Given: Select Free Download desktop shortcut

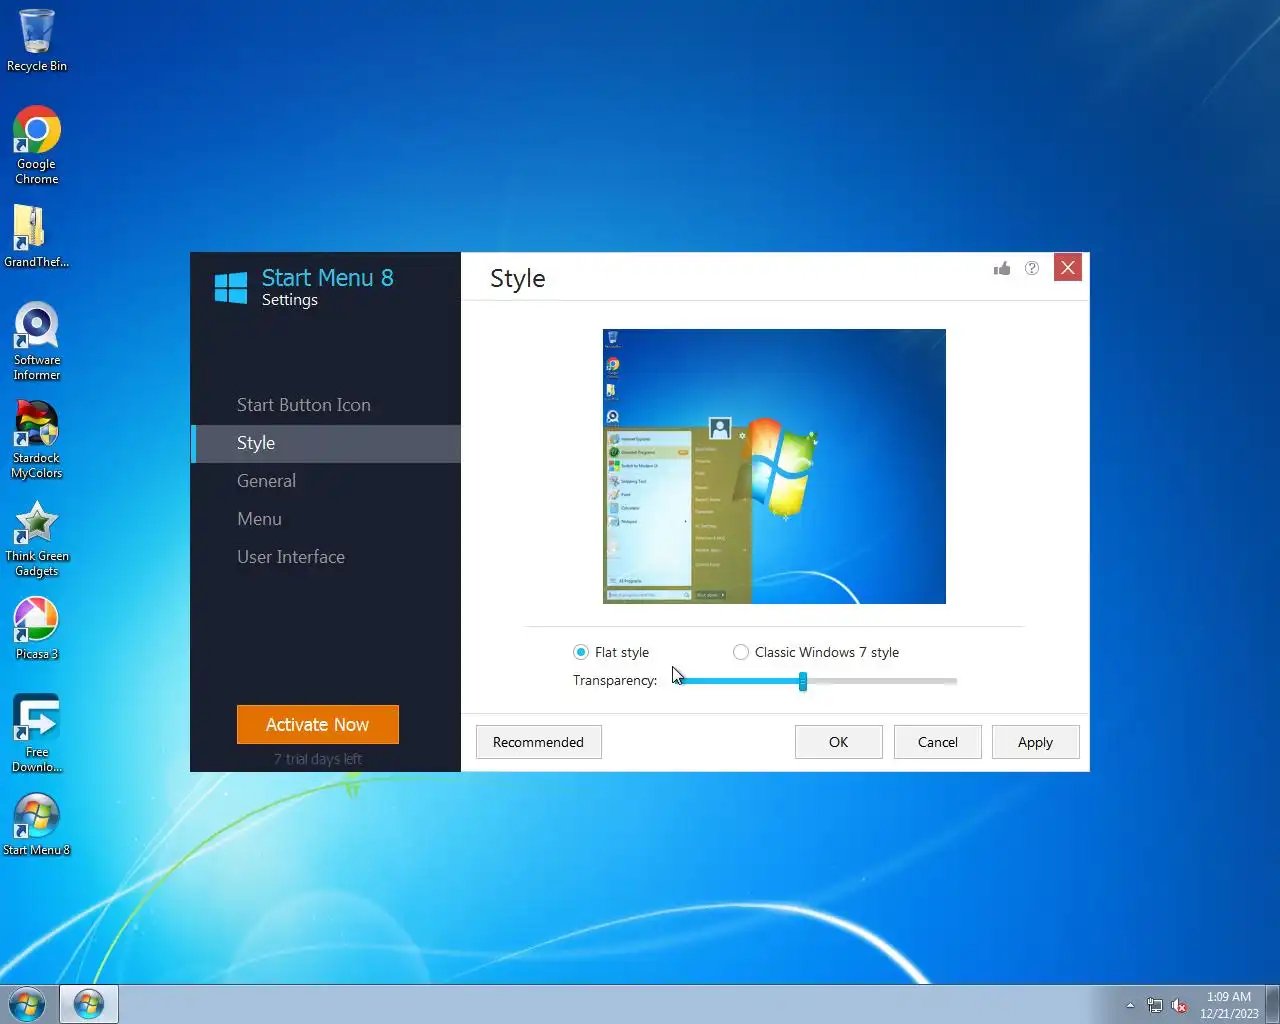Looking at the screenshot, I should (x=37, y=734).
